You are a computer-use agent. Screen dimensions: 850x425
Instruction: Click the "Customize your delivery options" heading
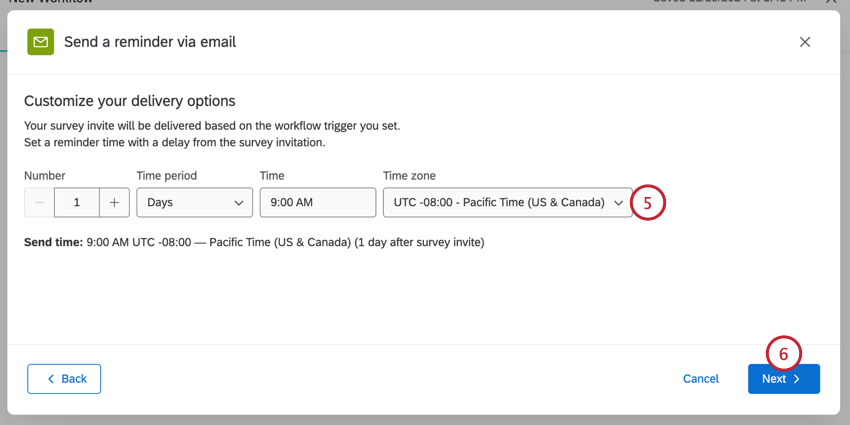click(130, 100)
